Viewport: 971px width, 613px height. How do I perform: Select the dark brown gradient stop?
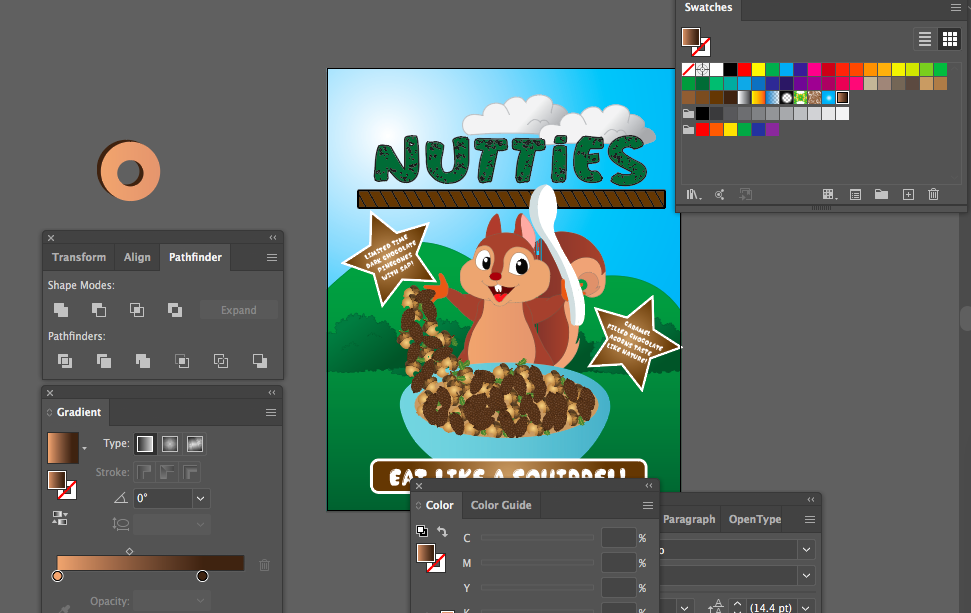(x=202, y=575)
